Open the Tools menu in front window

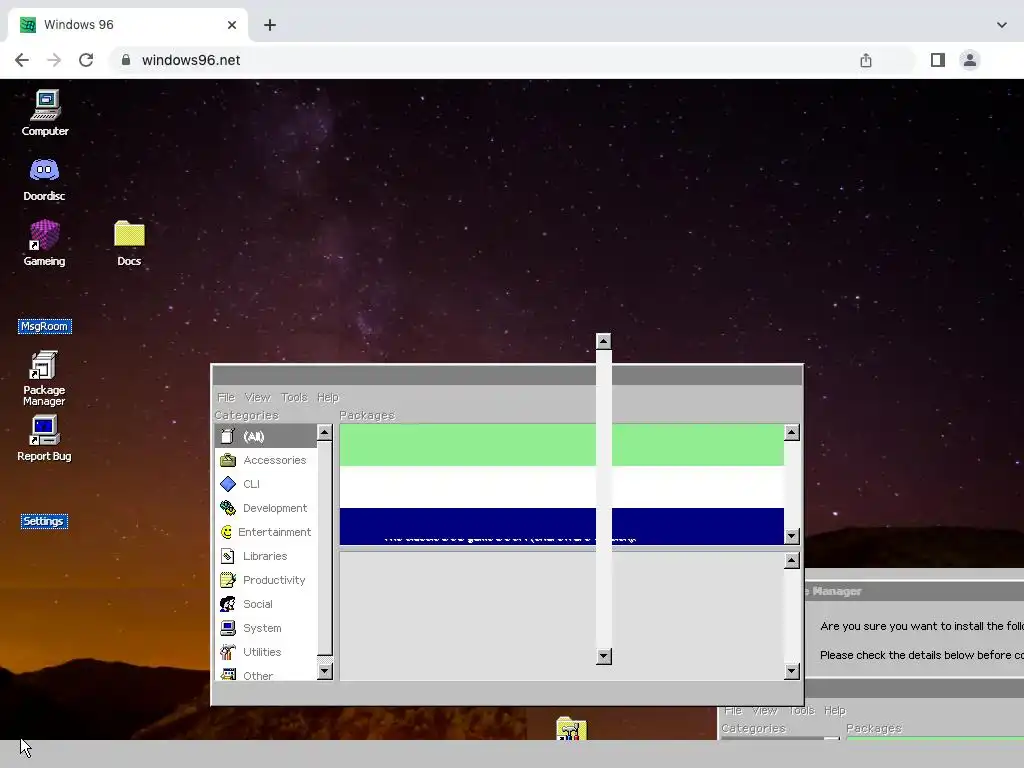coord(294,397)
